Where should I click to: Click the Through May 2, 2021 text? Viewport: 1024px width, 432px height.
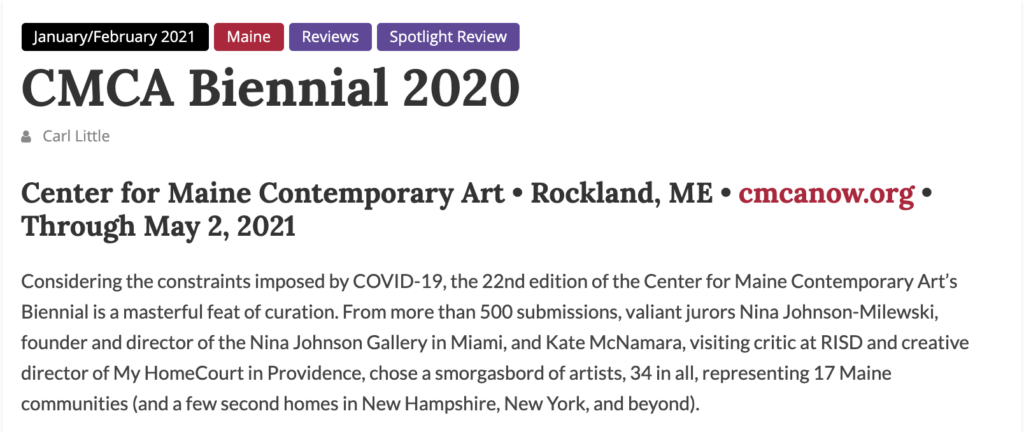(x=159, y=227)
